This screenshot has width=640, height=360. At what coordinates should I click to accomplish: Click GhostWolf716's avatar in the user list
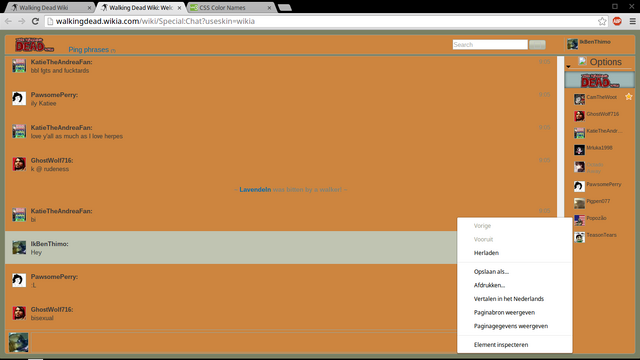pyautogui.click(x=579, y=116)
